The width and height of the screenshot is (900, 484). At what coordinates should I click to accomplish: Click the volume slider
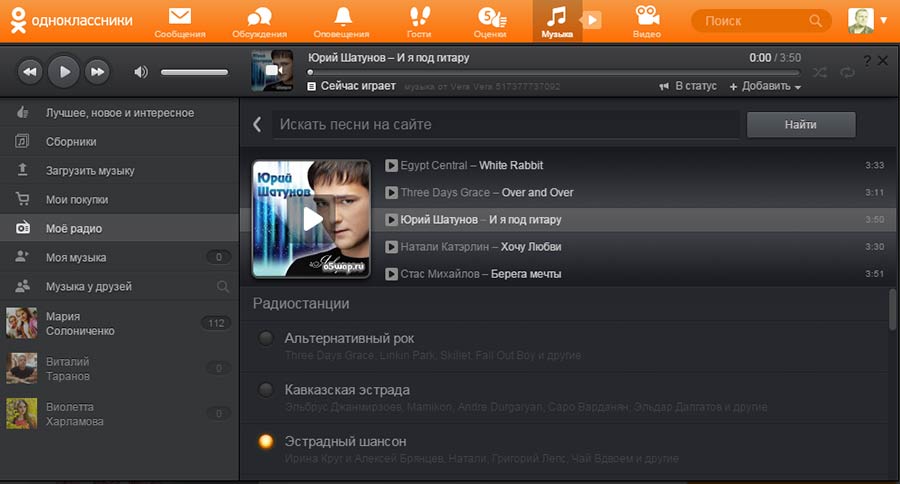pos(195,72)
